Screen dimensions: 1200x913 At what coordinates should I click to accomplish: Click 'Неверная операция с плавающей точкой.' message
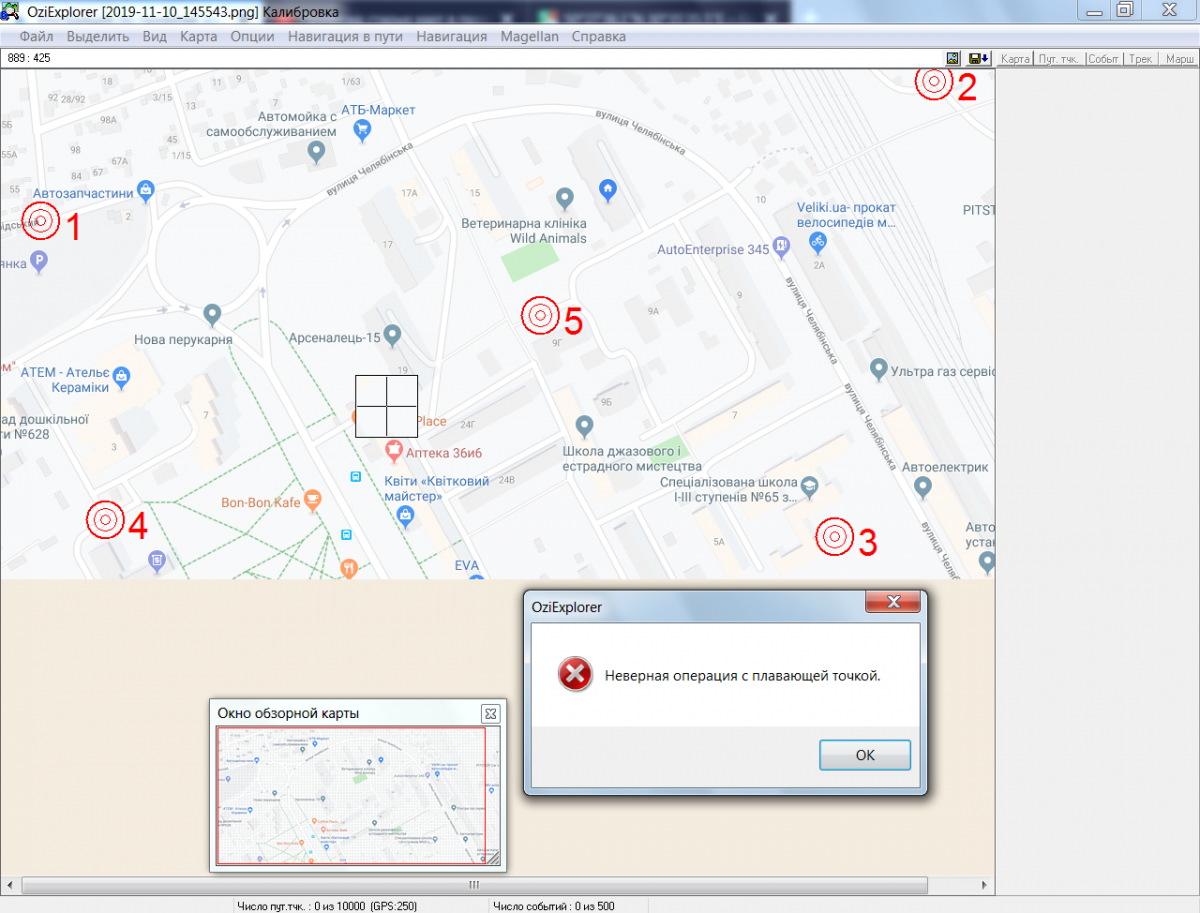743,676
